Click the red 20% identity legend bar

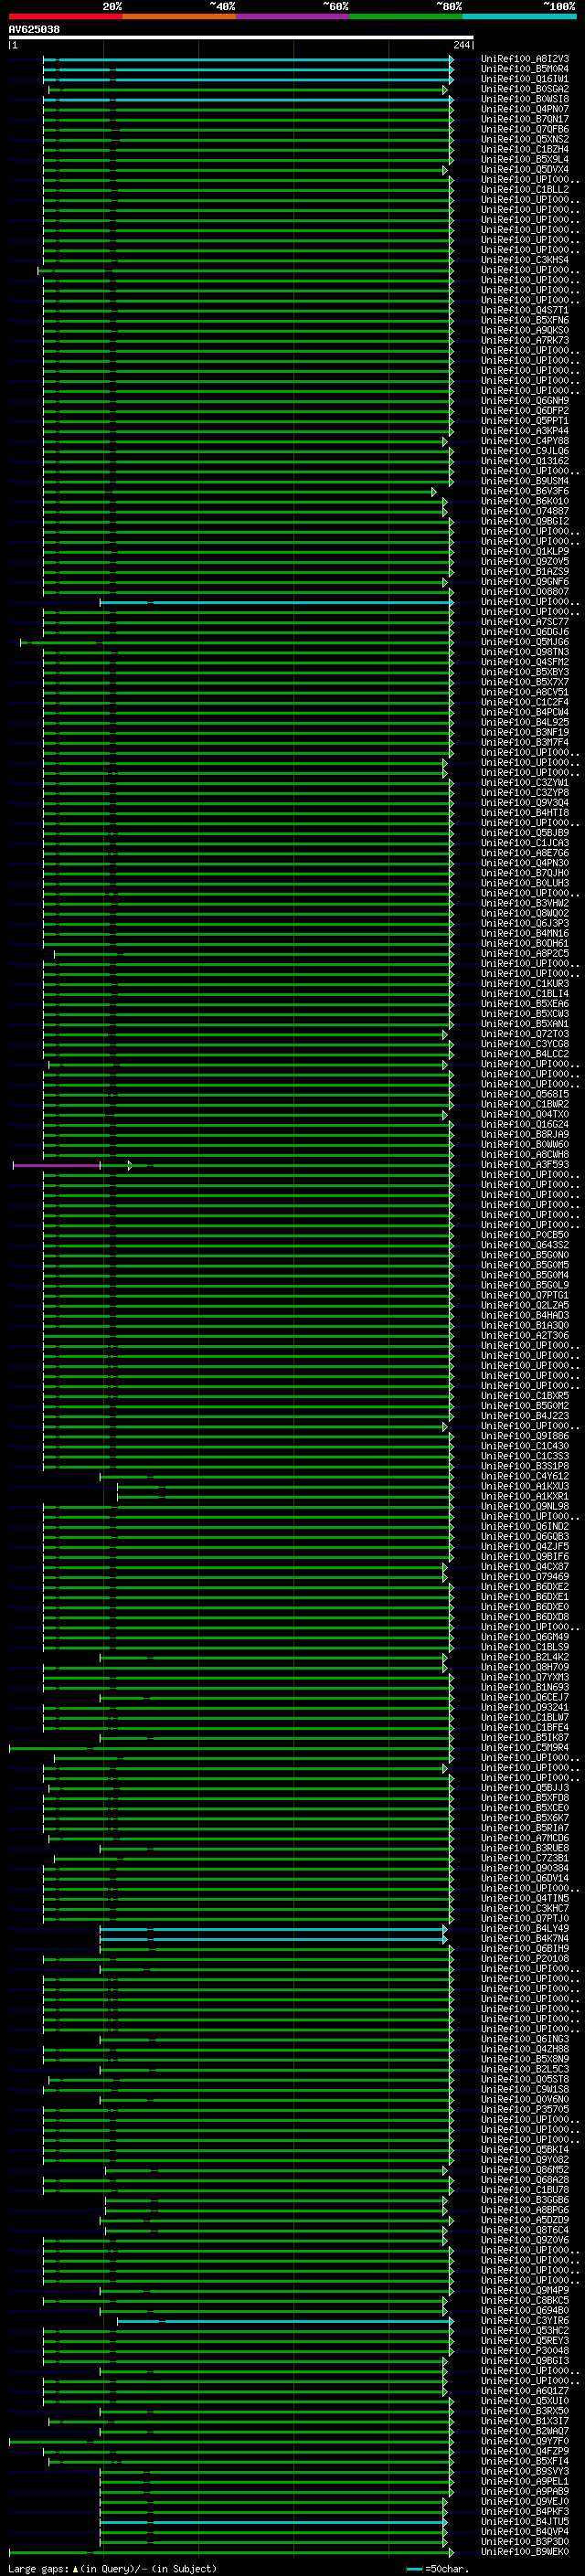pos(65,16)
